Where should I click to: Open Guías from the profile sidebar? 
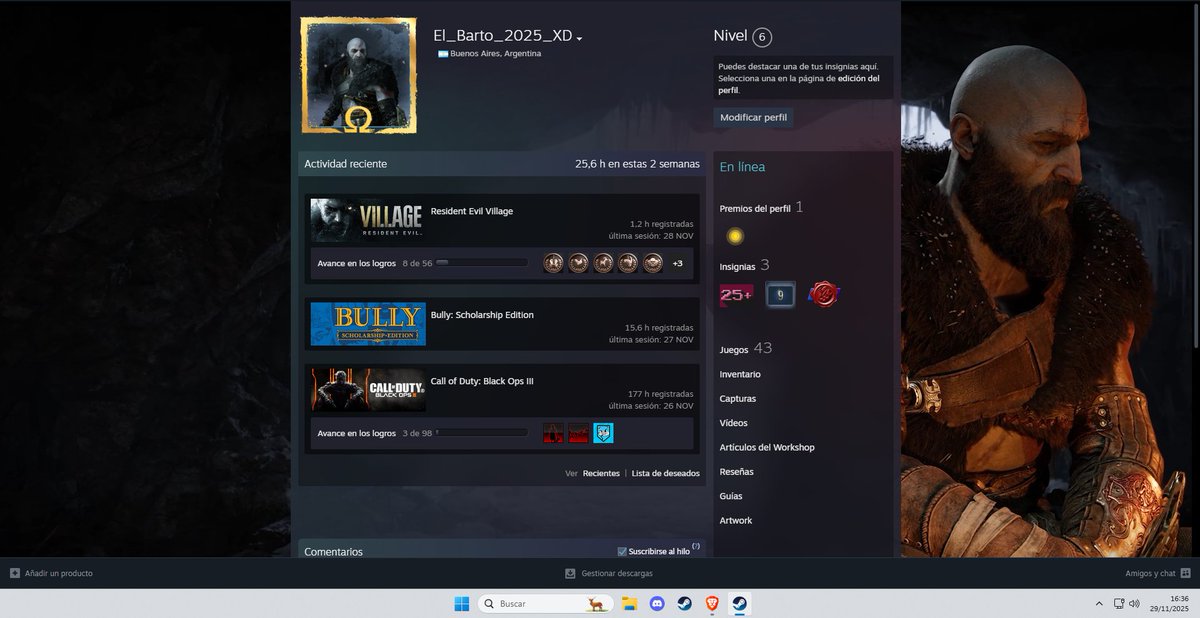click(x=731, y=496)
